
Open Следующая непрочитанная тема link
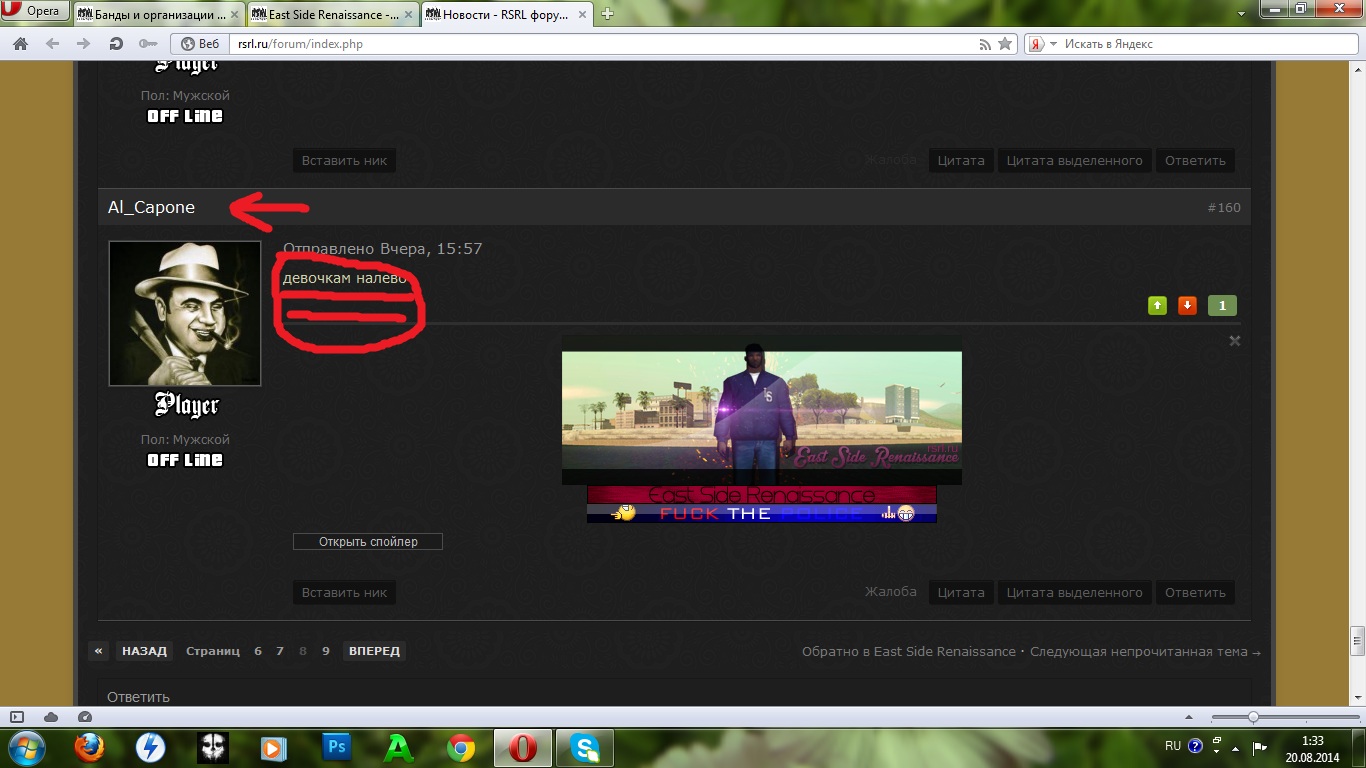[1146, 651]
